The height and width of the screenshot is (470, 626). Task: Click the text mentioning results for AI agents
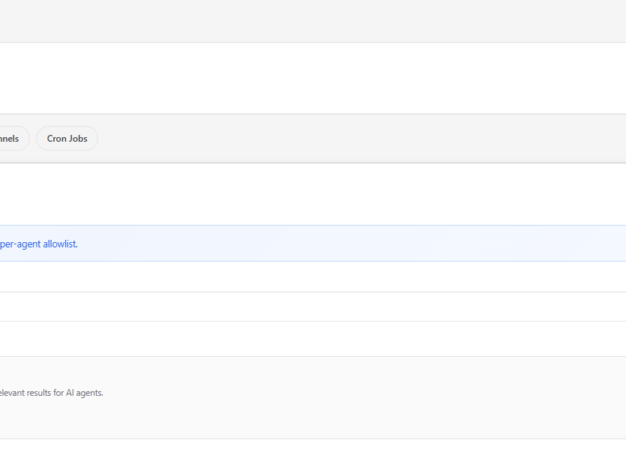(50, 393)
